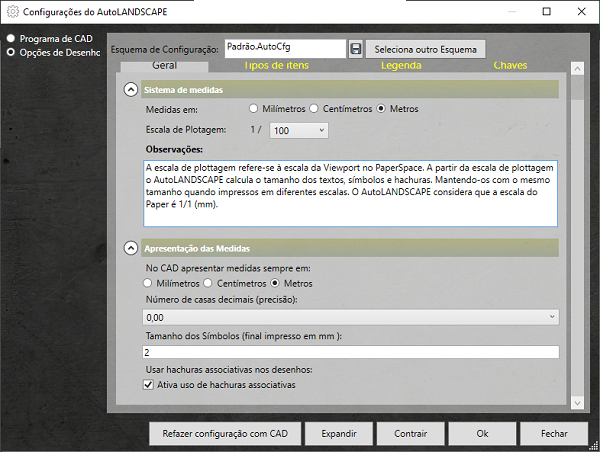Go to the Chaves tab
The image size is (600, 452).
click(510, 66)
